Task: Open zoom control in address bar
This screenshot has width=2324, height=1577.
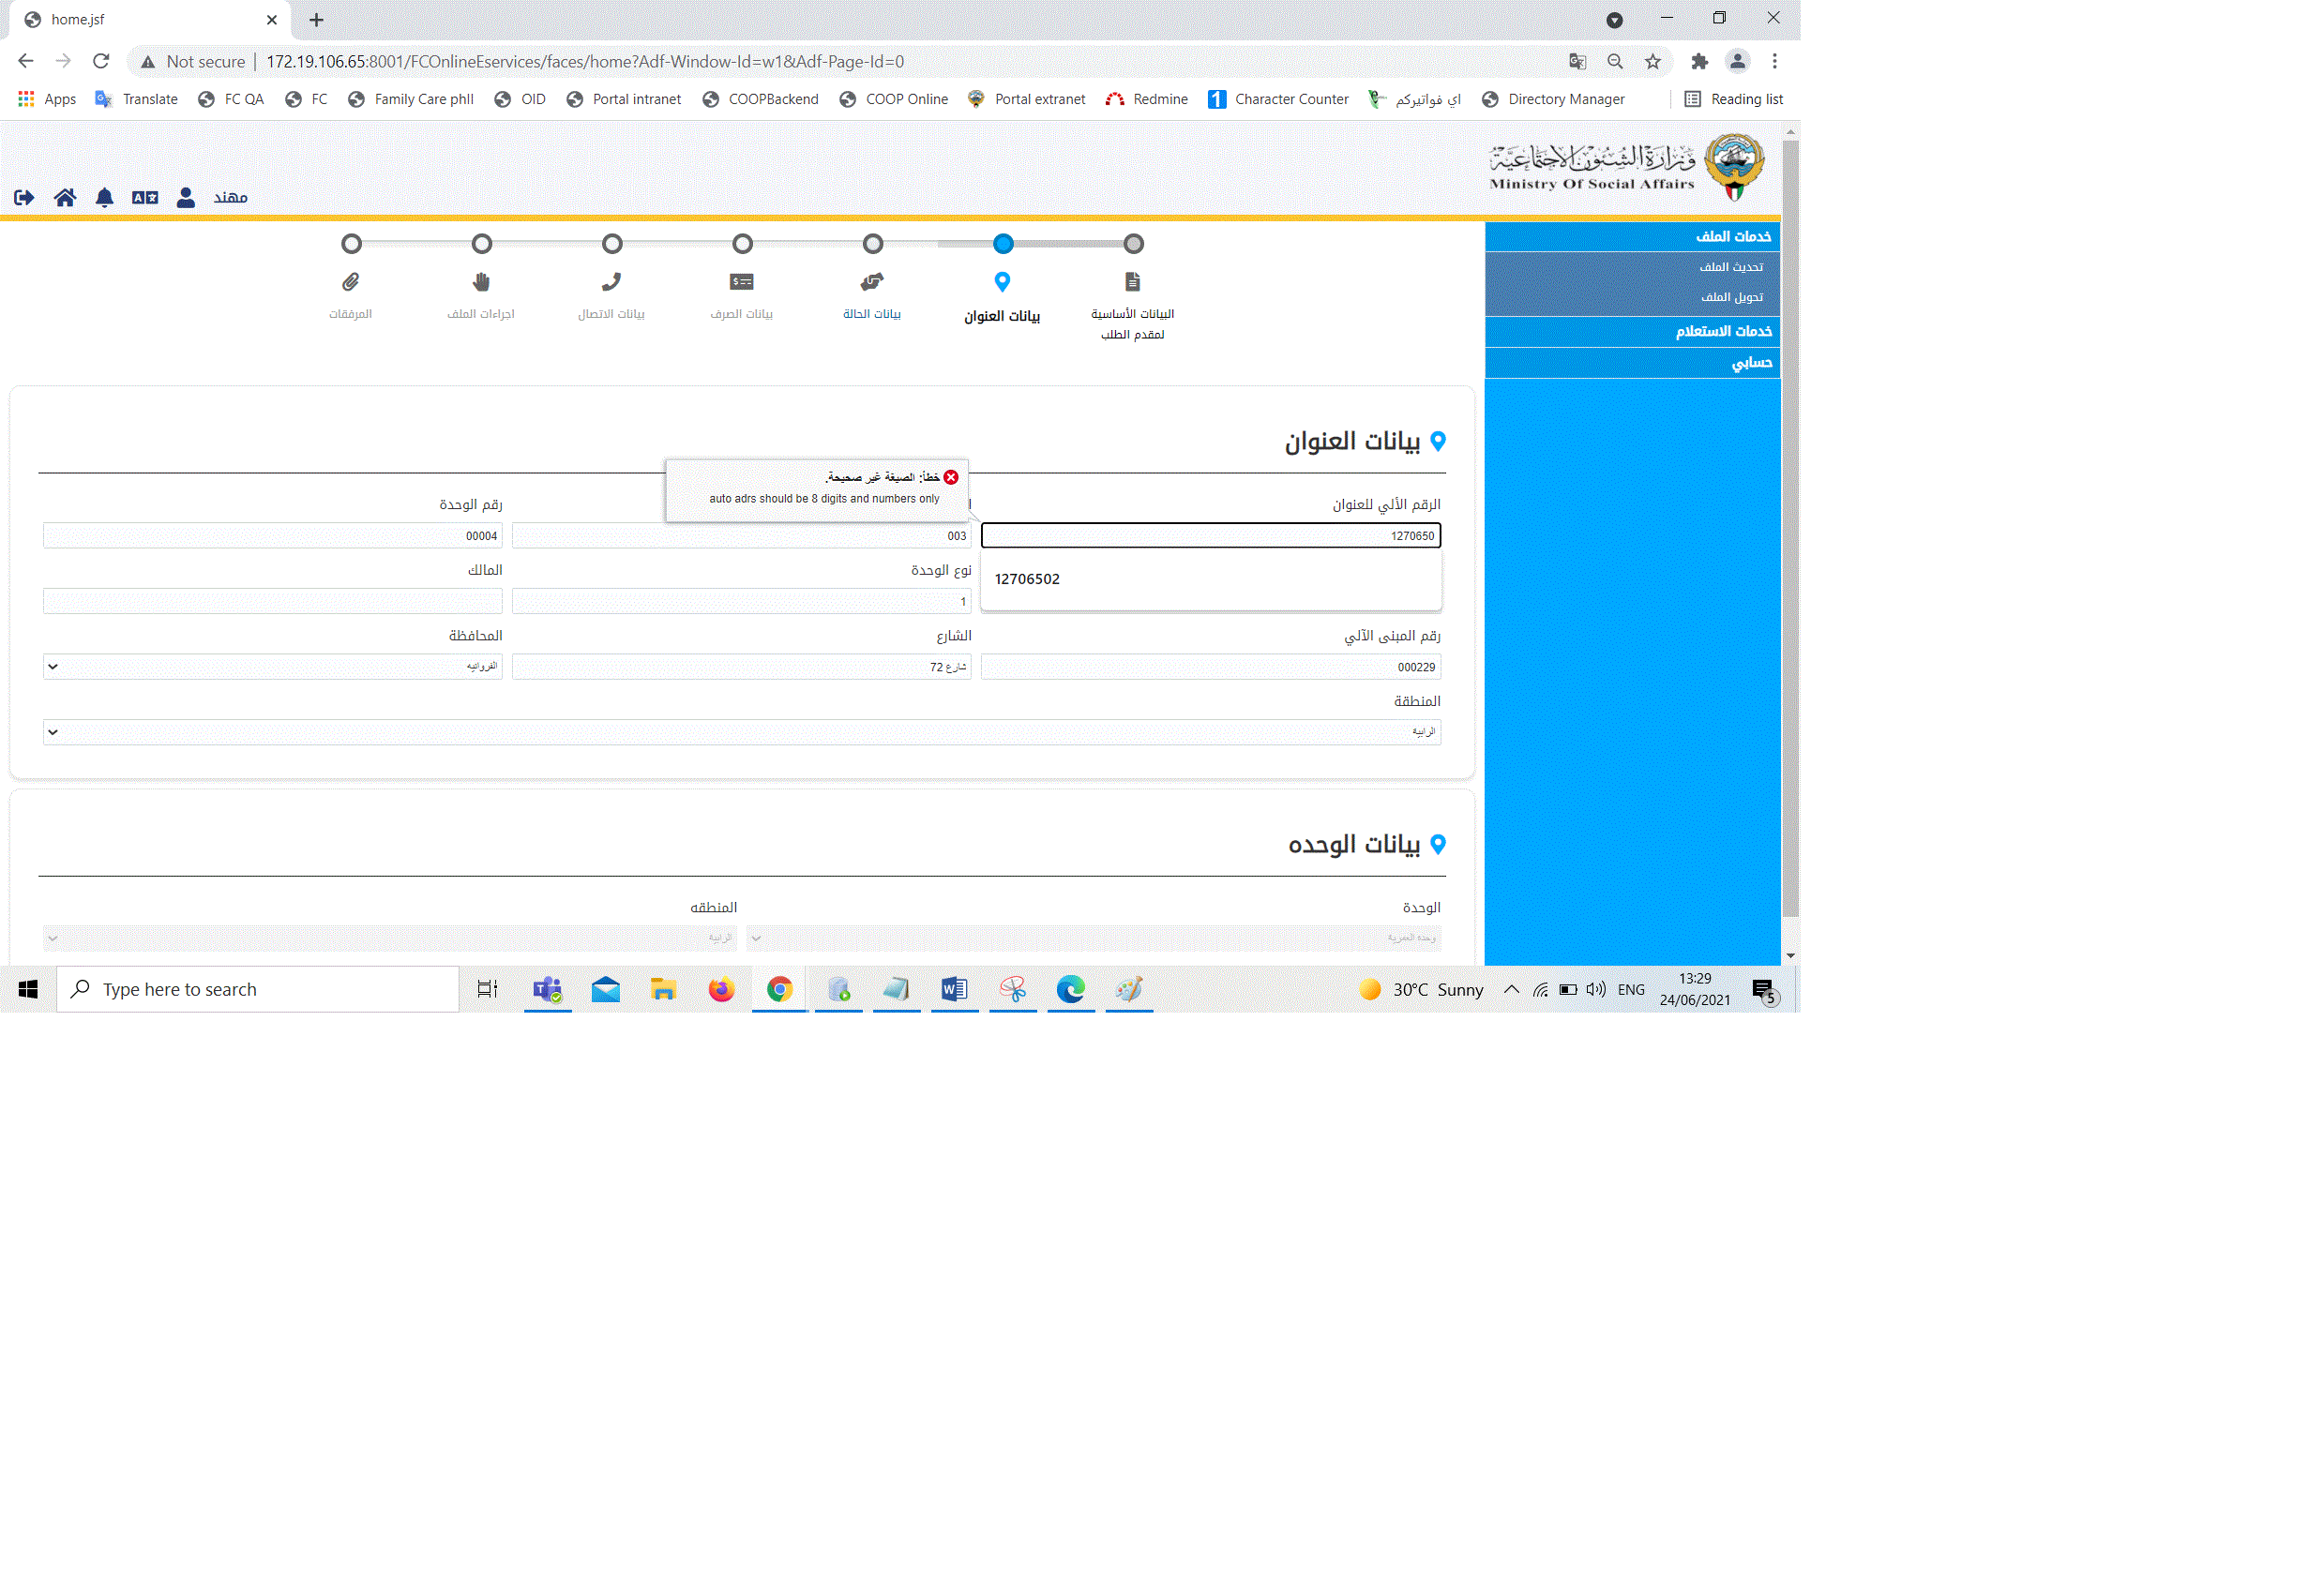Action: pyautogui.click(x=1615, y=62)
